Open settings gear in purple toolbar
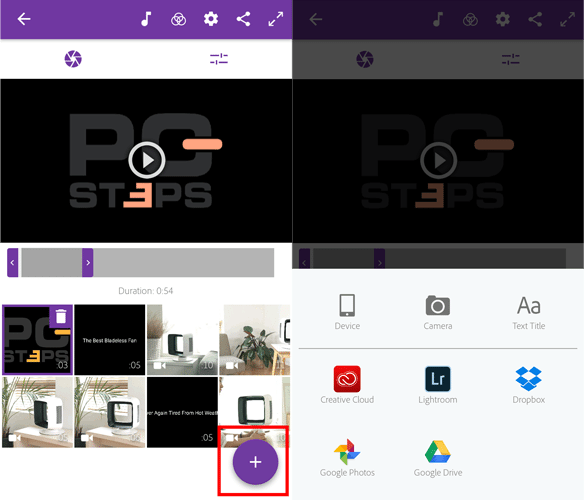The image size is (584, 500). [x=211, y=19]
